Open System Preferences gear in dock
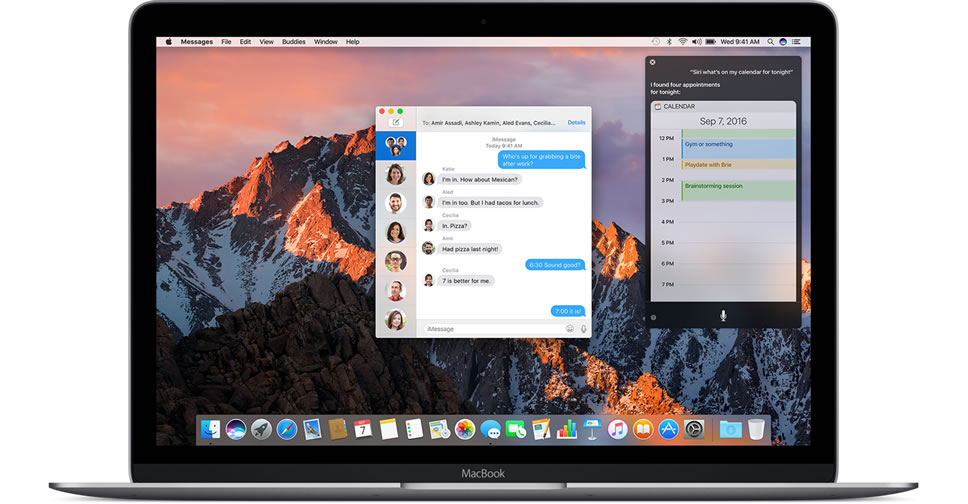The image size is (968, 504). click(x=694, y=429)
